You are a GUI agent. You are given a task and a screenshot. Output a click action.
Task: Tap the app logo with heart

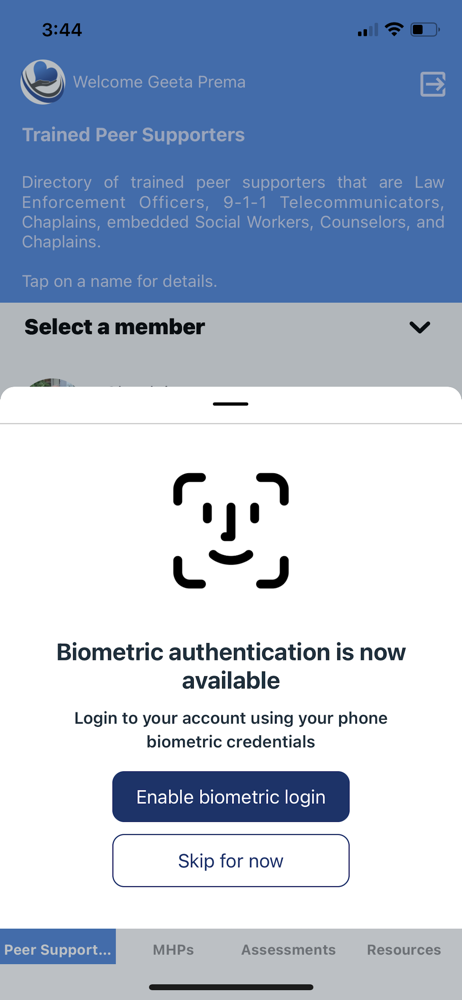click(x=43, y=82)
